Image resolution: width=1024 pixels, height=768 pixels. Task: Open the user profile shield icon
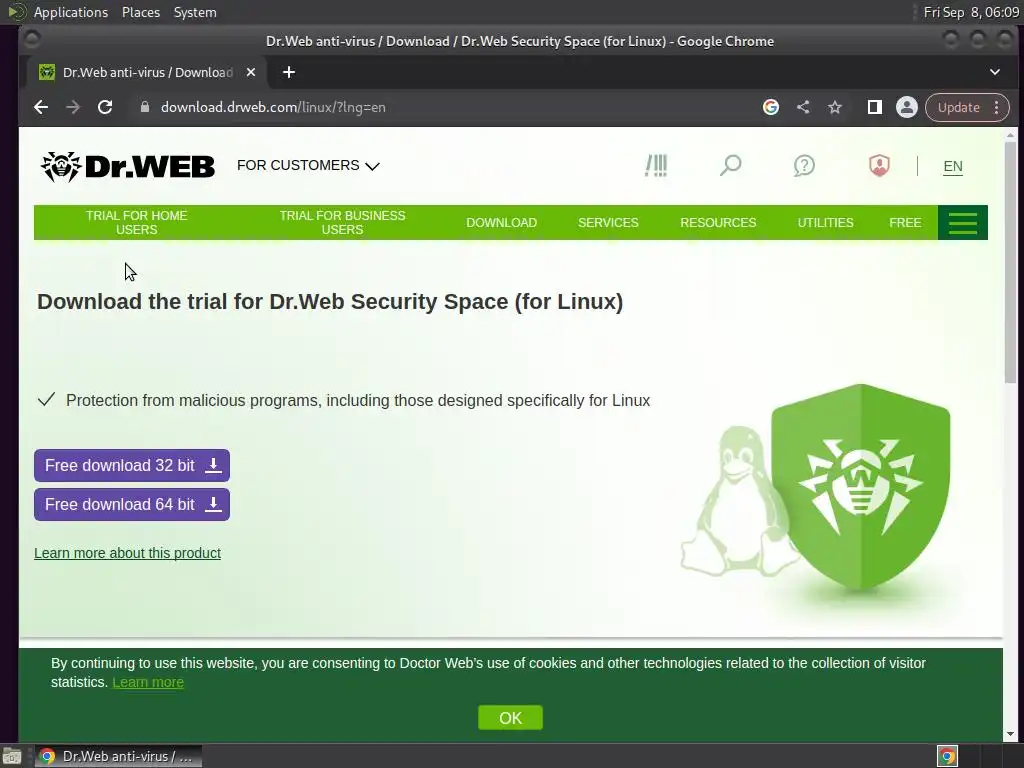tap(879, 165)
